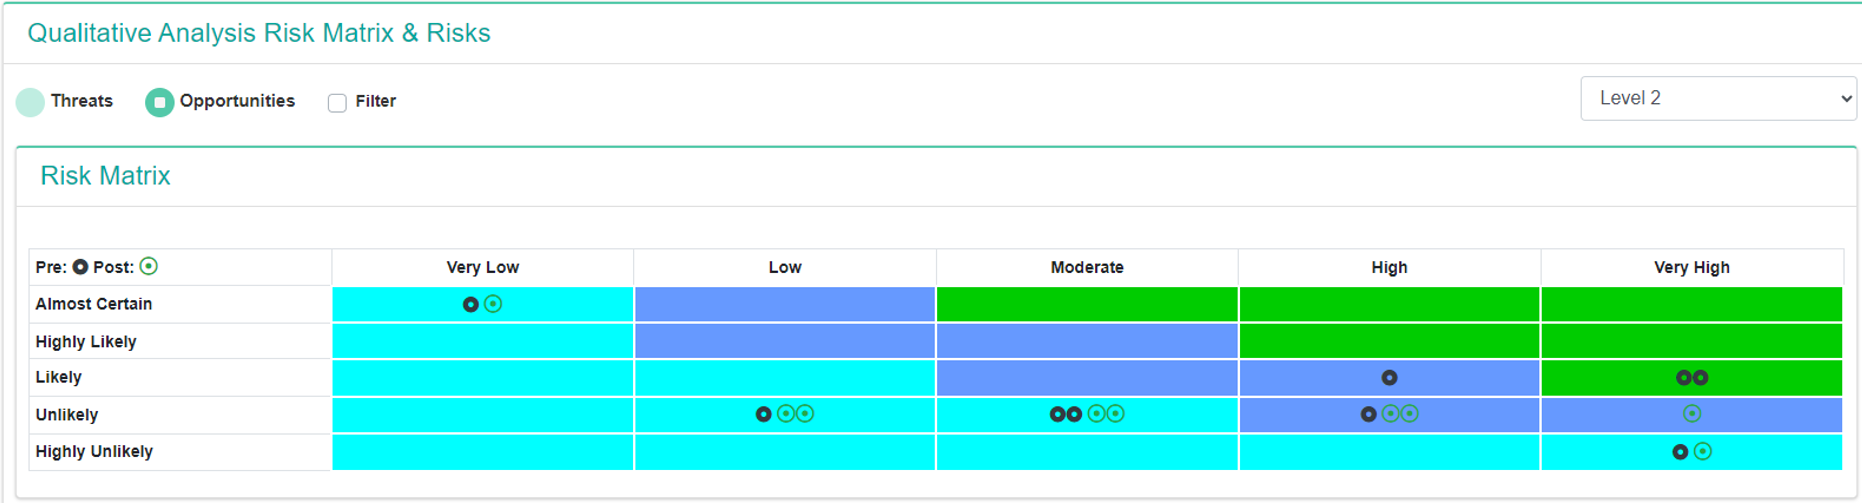The height and width of the screenshot is (504, 1862).
Task: Click pre-risk marker in Almost Certain Very Low cell
Action: (470, 304)
